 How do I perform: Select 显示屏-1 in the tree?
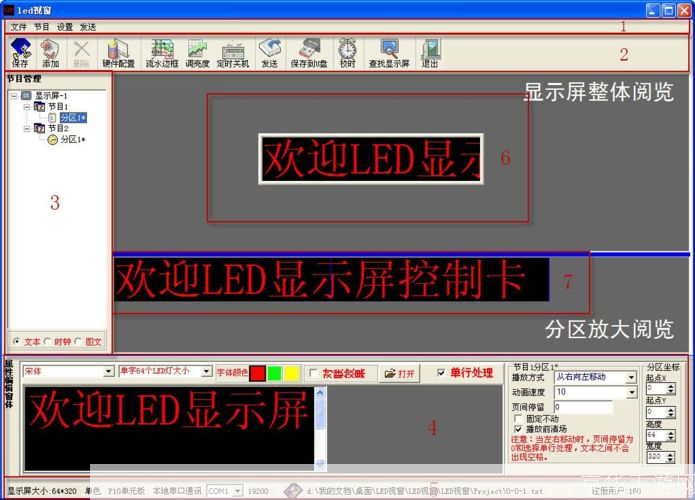pyautogui.click(x=51, y=95)
